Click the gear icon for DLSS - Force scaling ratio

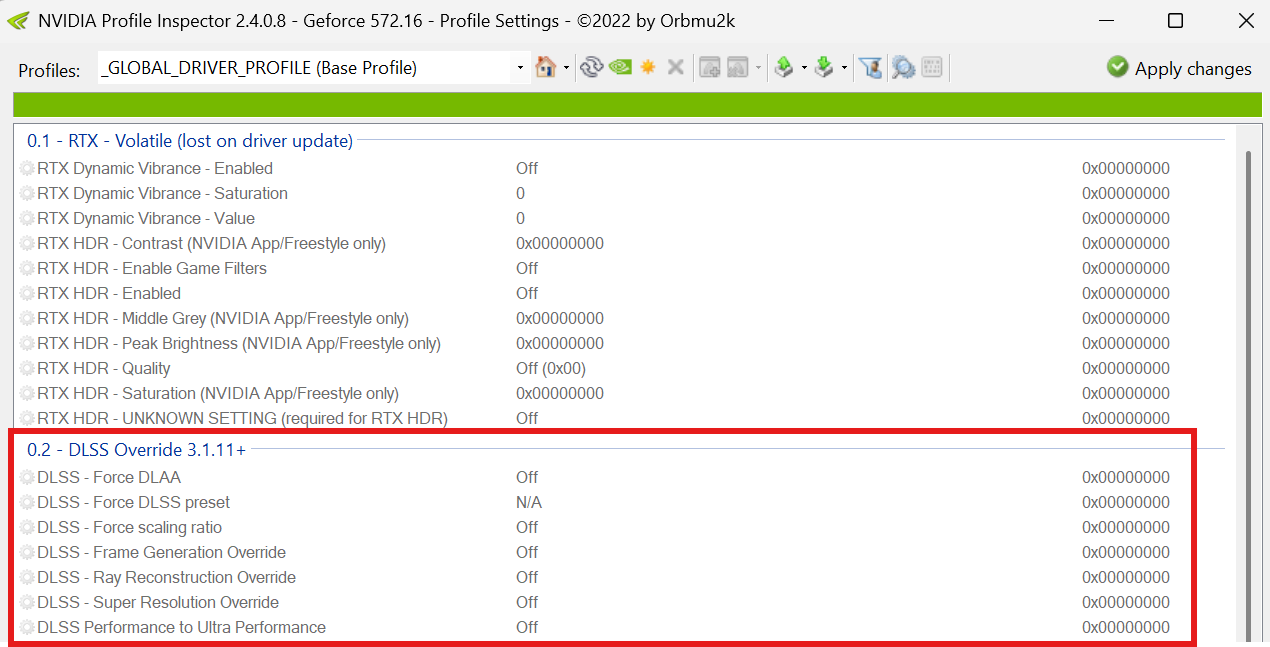point(27,527)
